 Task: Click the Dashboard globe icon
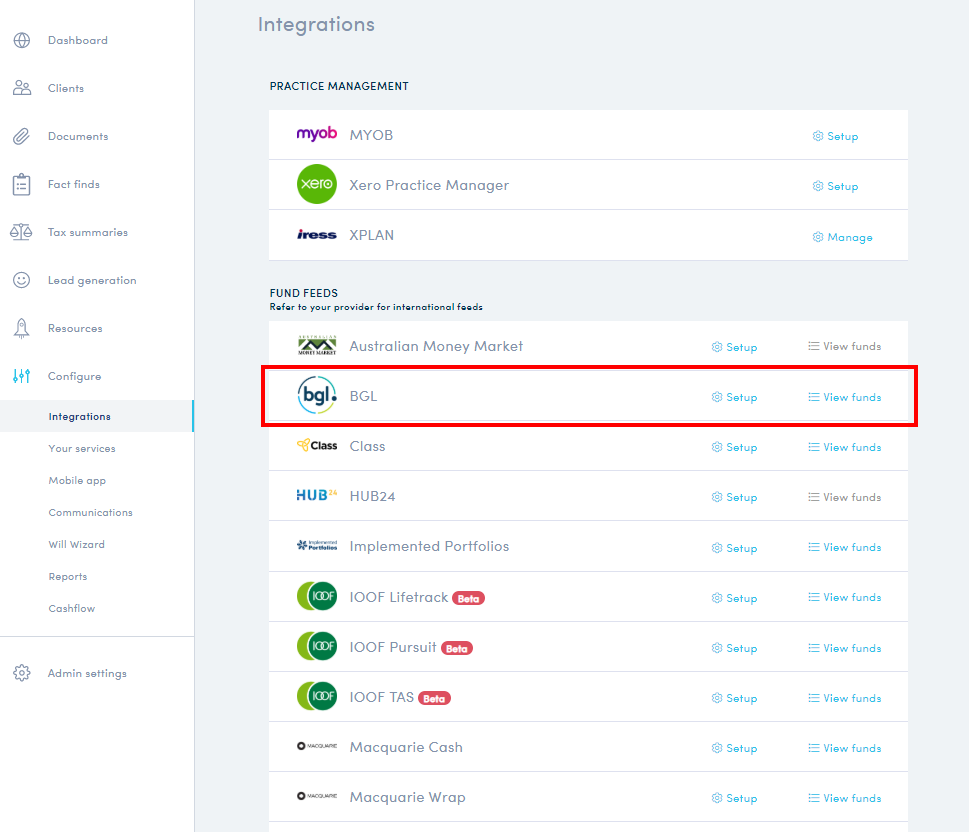(x=22, y=40)
